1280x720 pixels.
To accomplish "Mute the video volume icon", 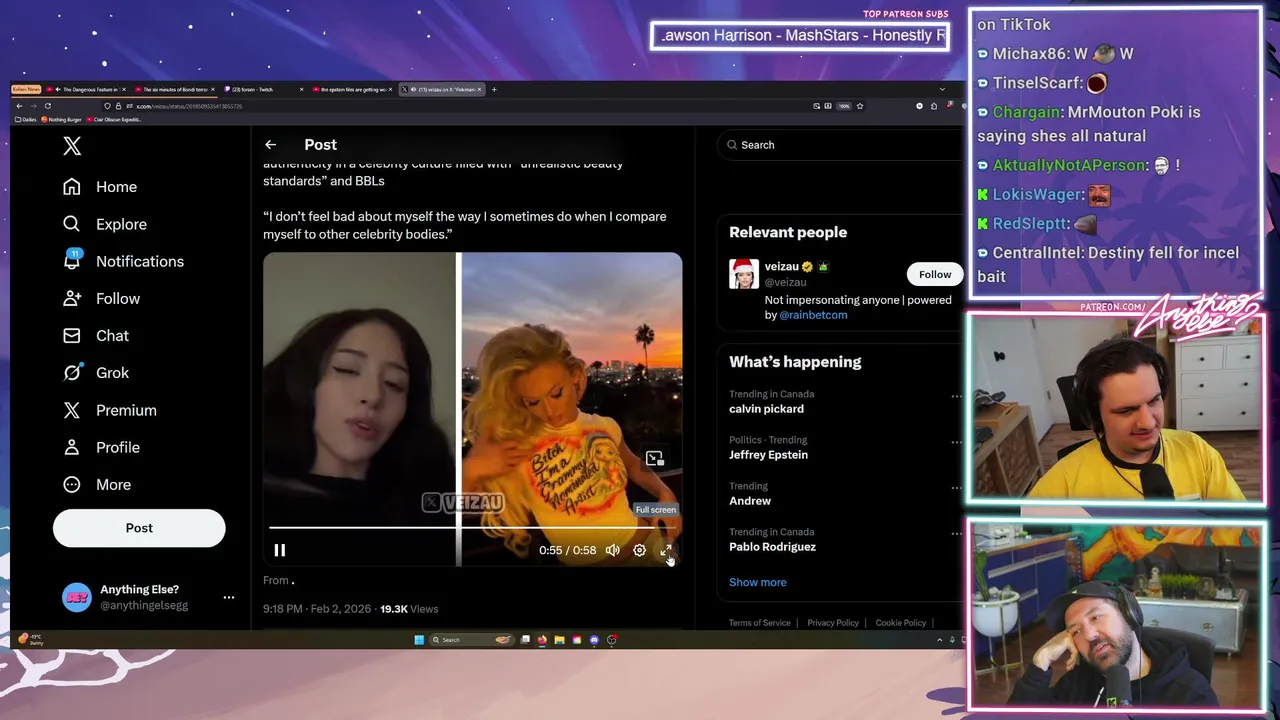I will pyautogui.click(x=612, y=550).
